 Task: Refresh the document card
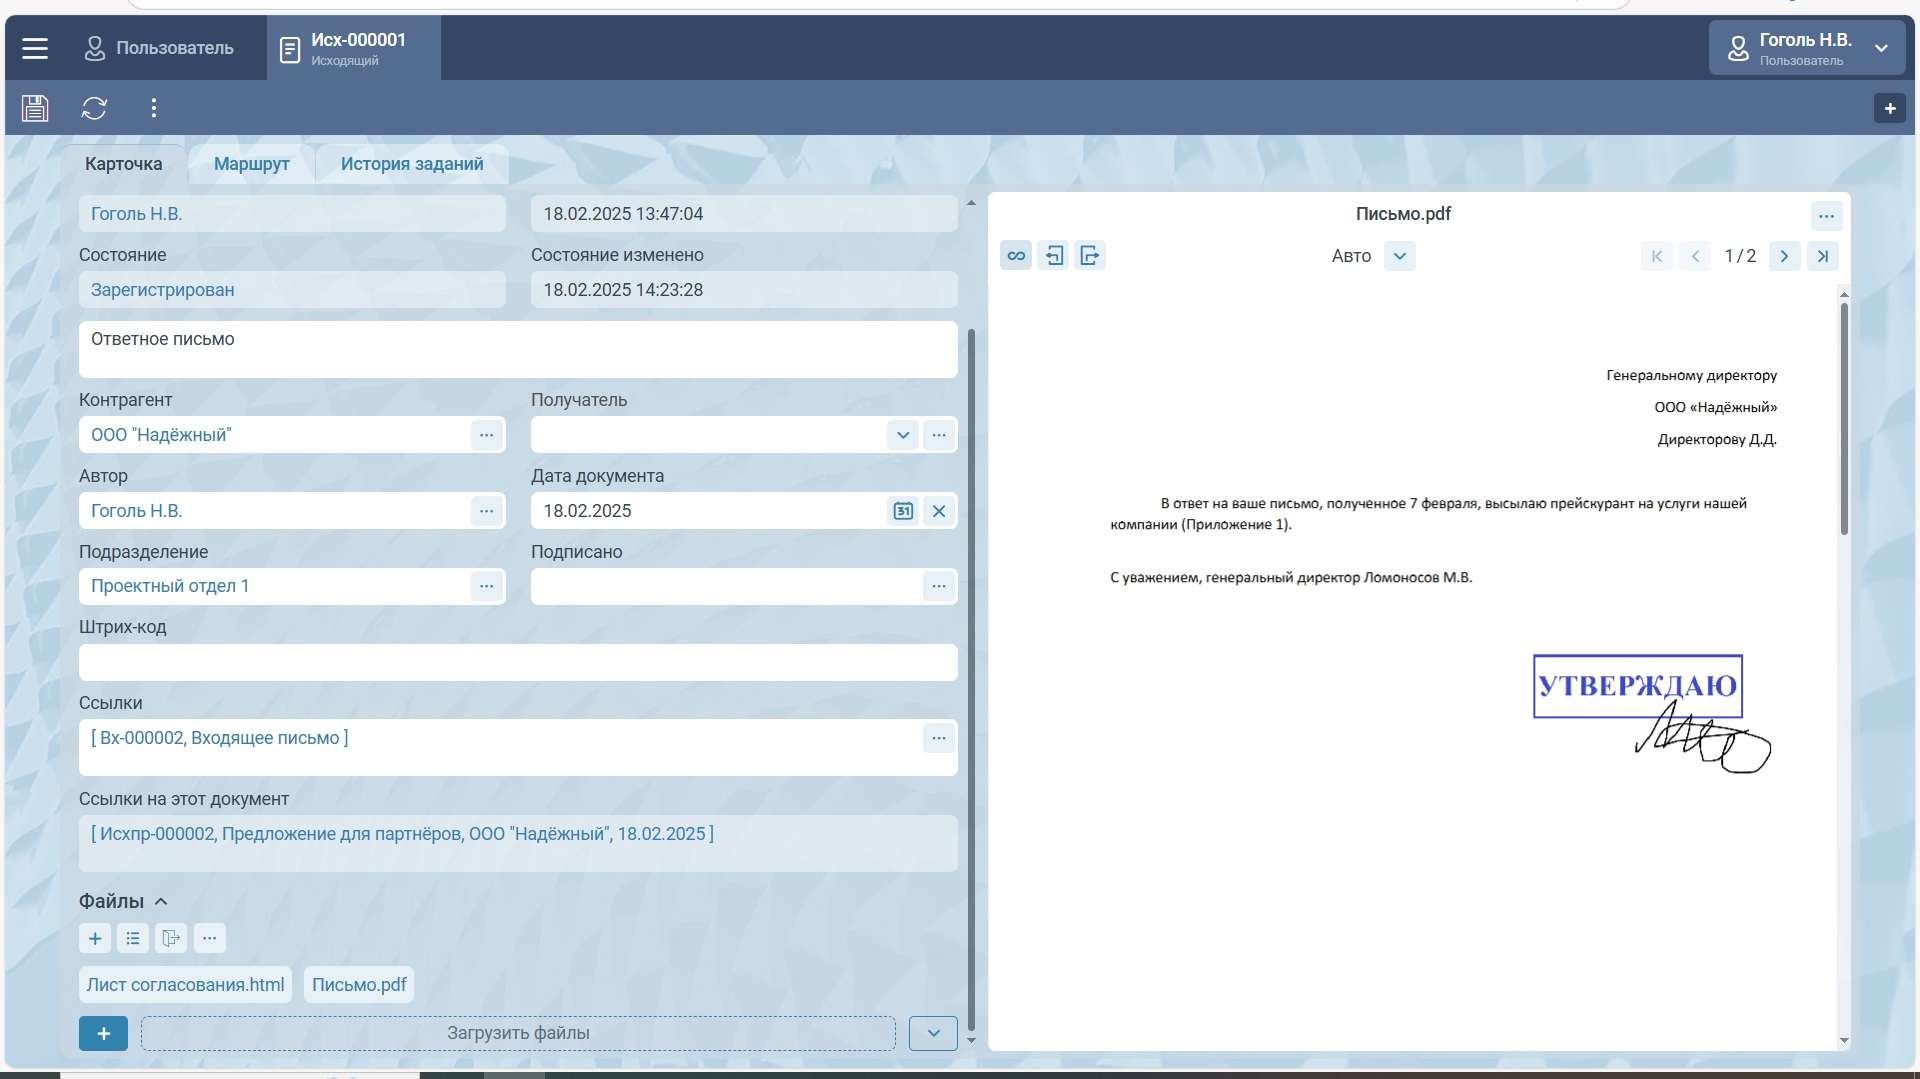(x=94, y=108)
